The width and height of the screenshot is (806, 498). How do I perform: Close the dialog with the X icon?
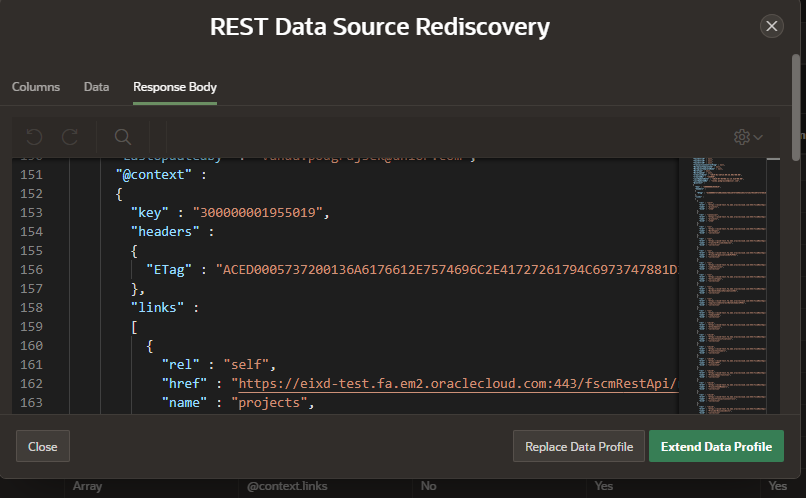point(771,27)
